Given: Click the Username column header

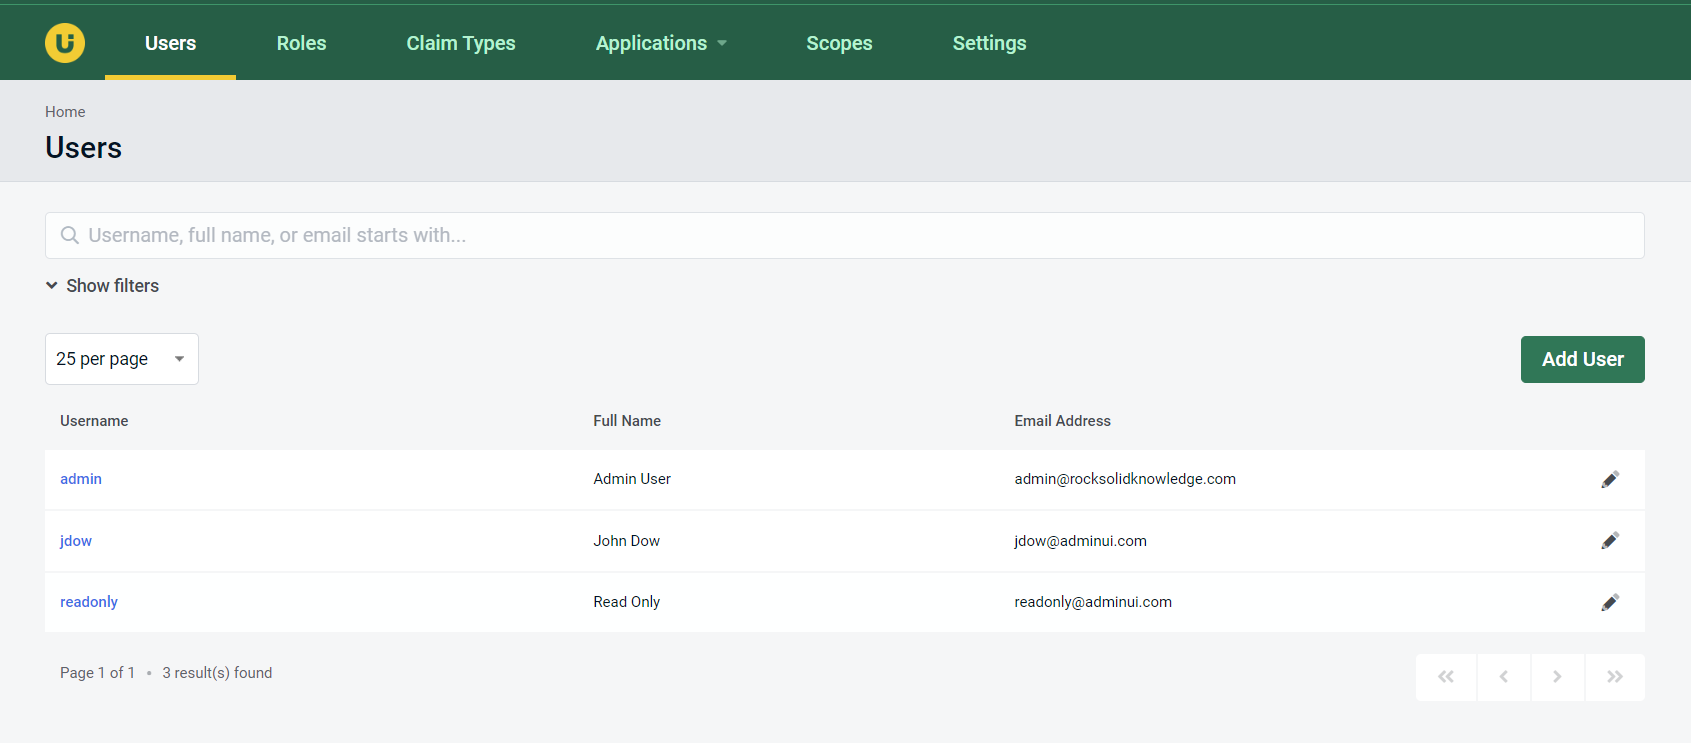Looking at the screenshot, I should pos(94,421).
